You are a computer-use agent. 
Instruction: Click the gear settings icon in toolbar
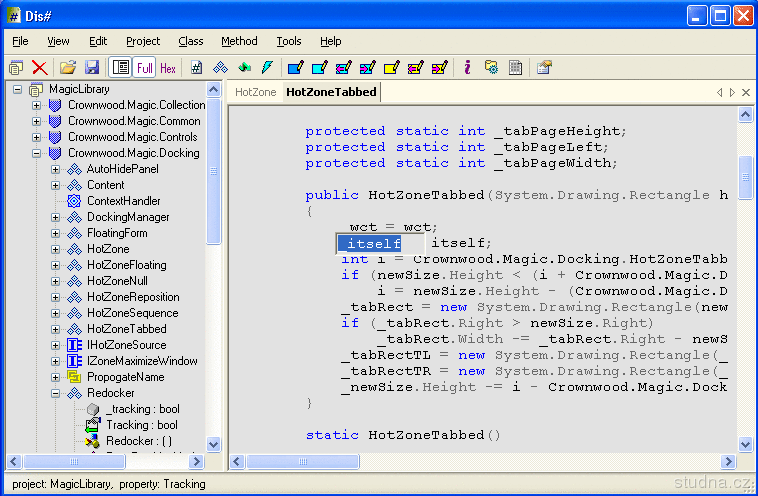(x=491, y=68)
